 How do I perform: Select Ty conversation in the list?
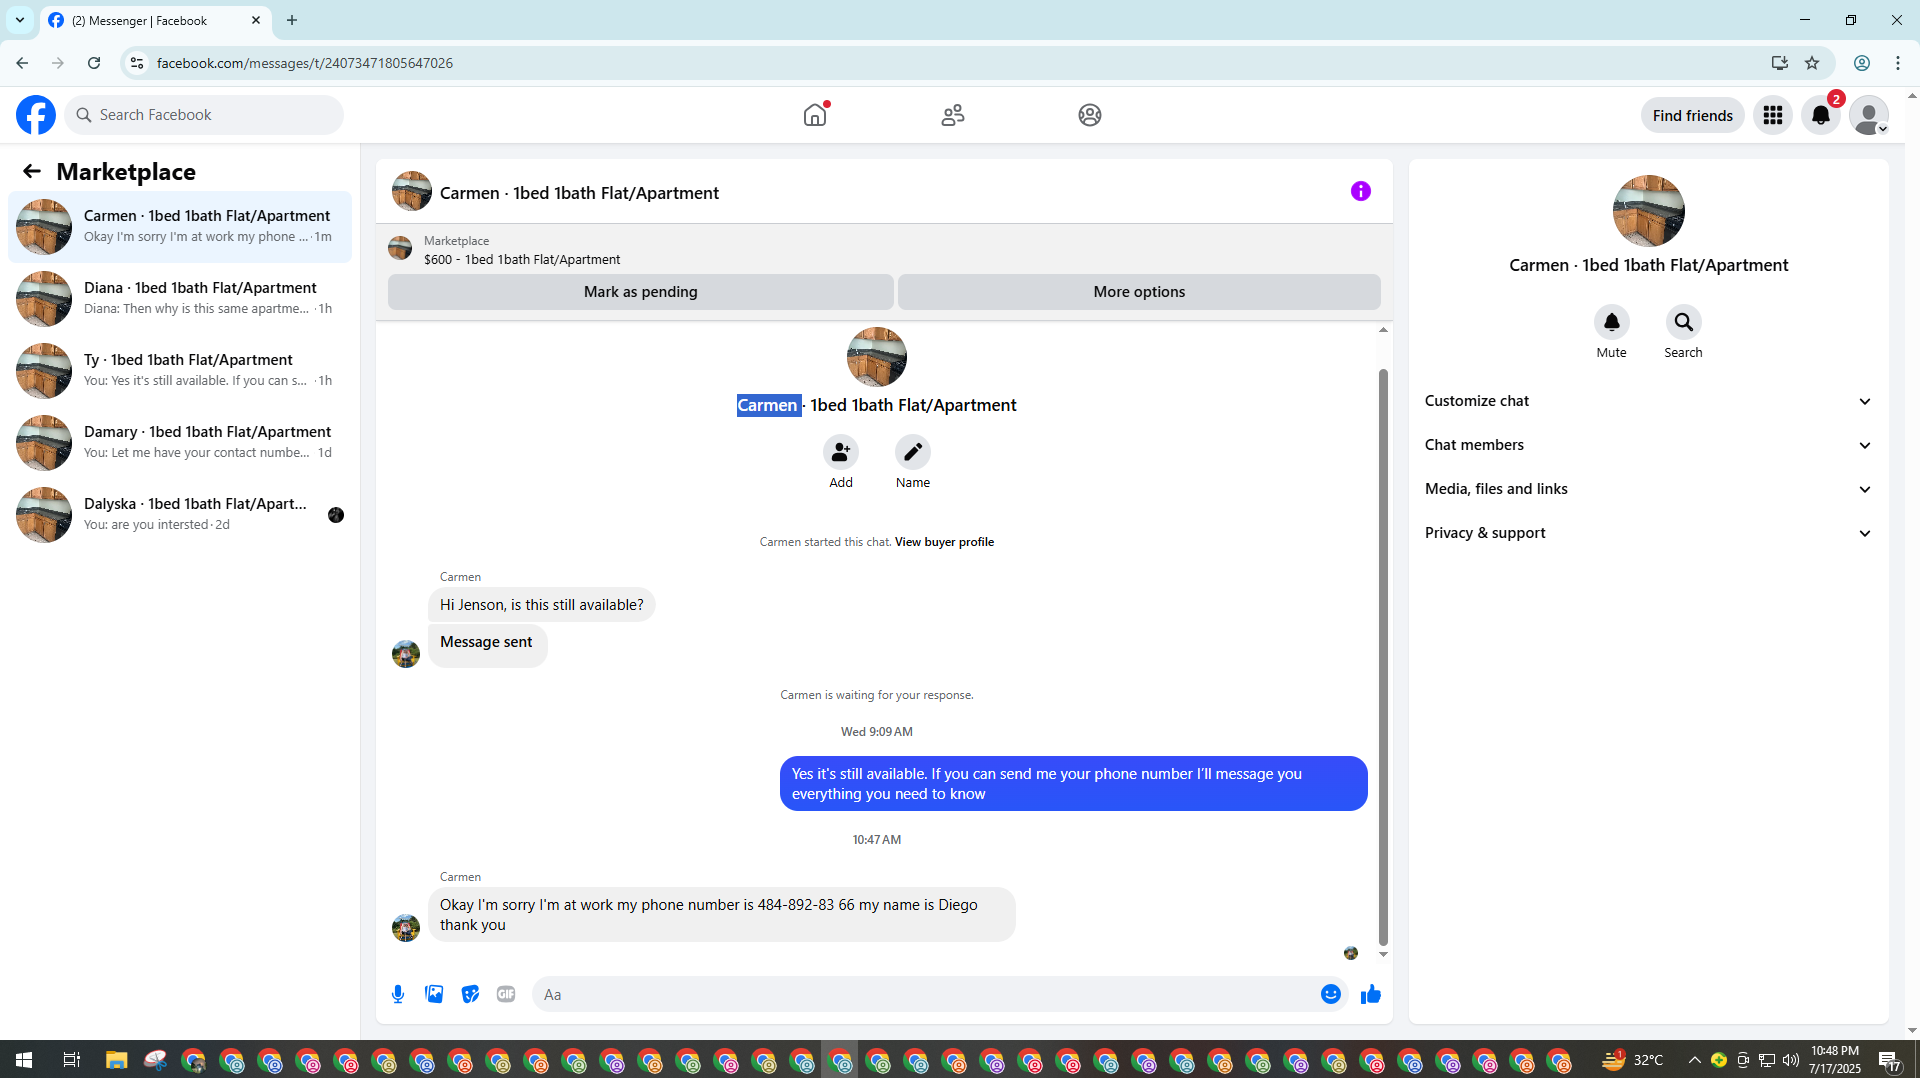click(x=180, y=371)
